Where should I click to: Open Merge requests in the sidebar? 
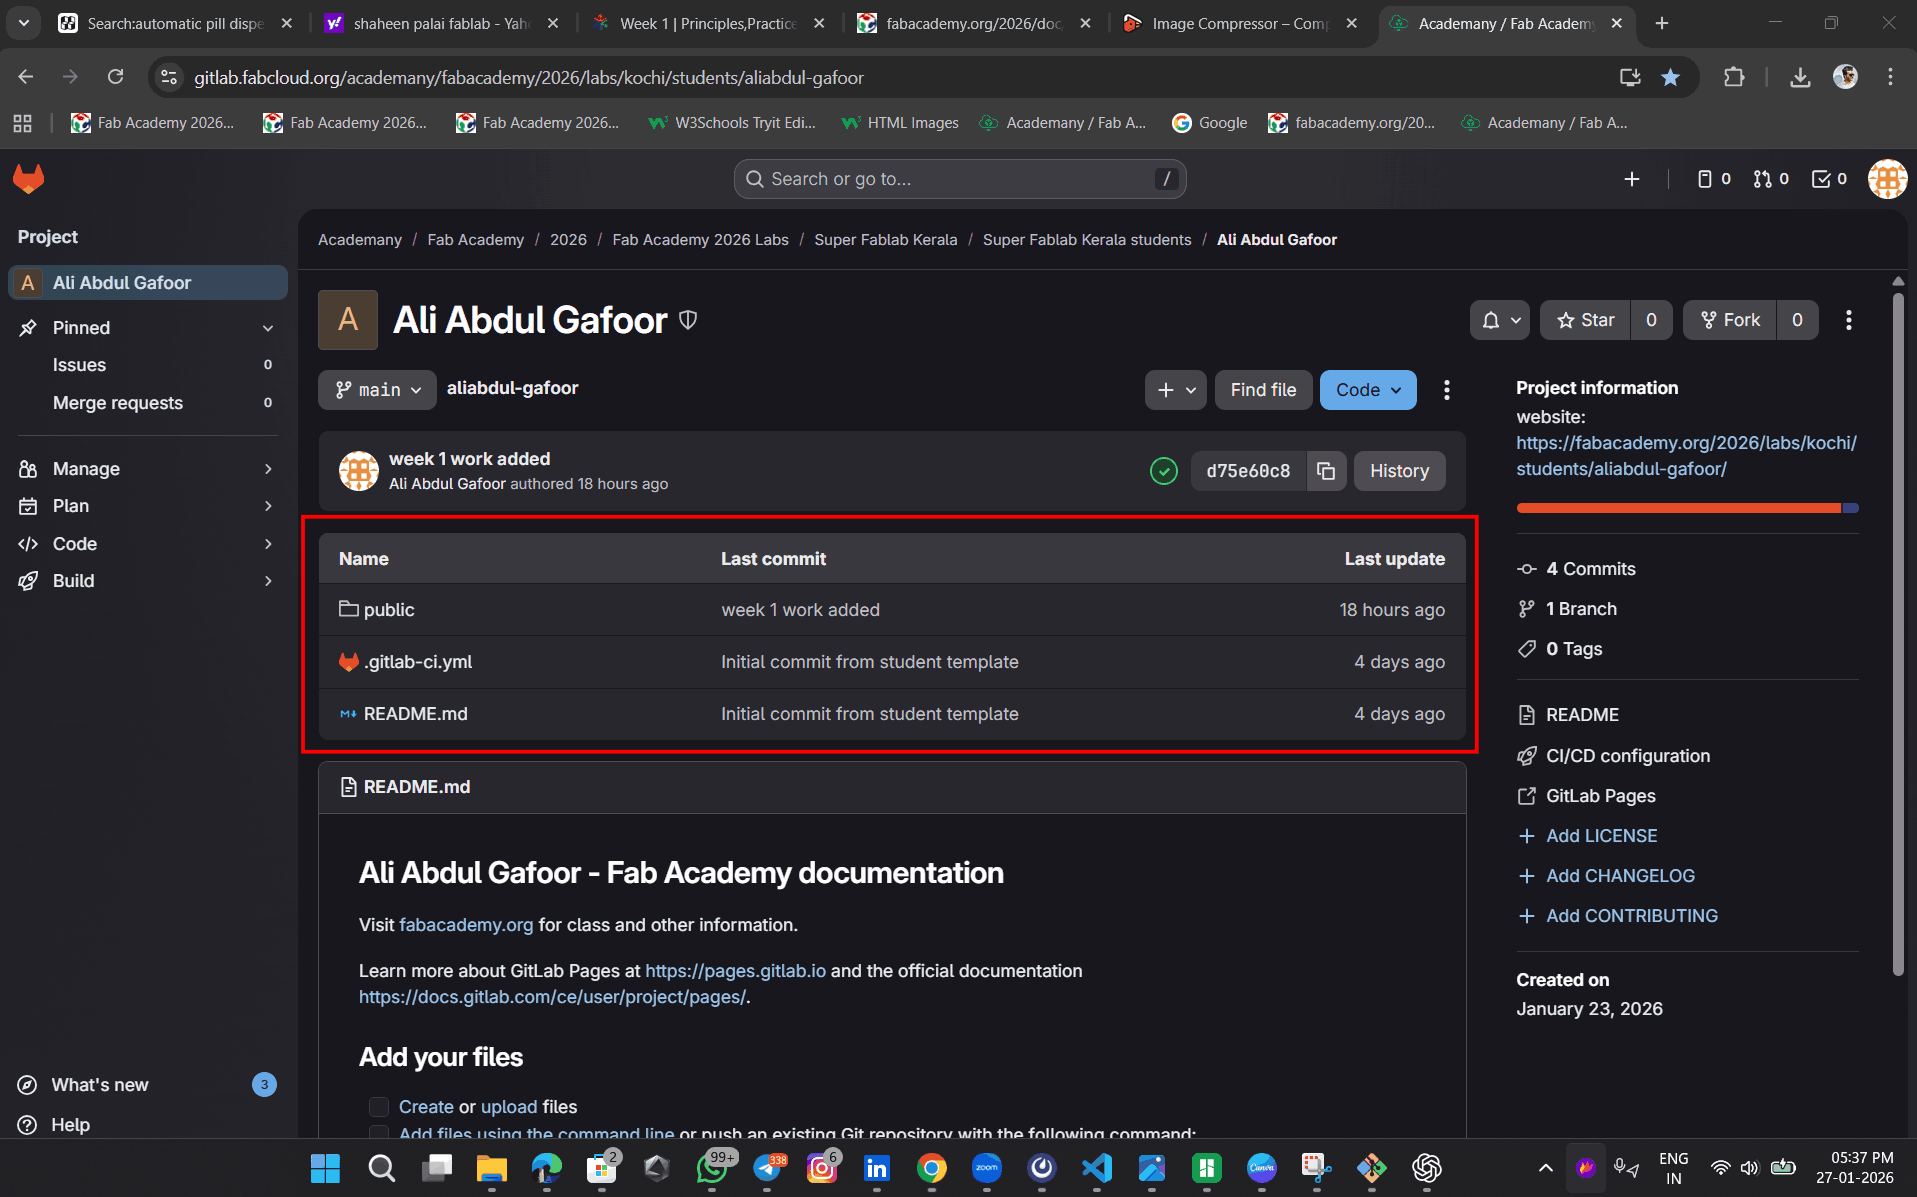[146, 403]
